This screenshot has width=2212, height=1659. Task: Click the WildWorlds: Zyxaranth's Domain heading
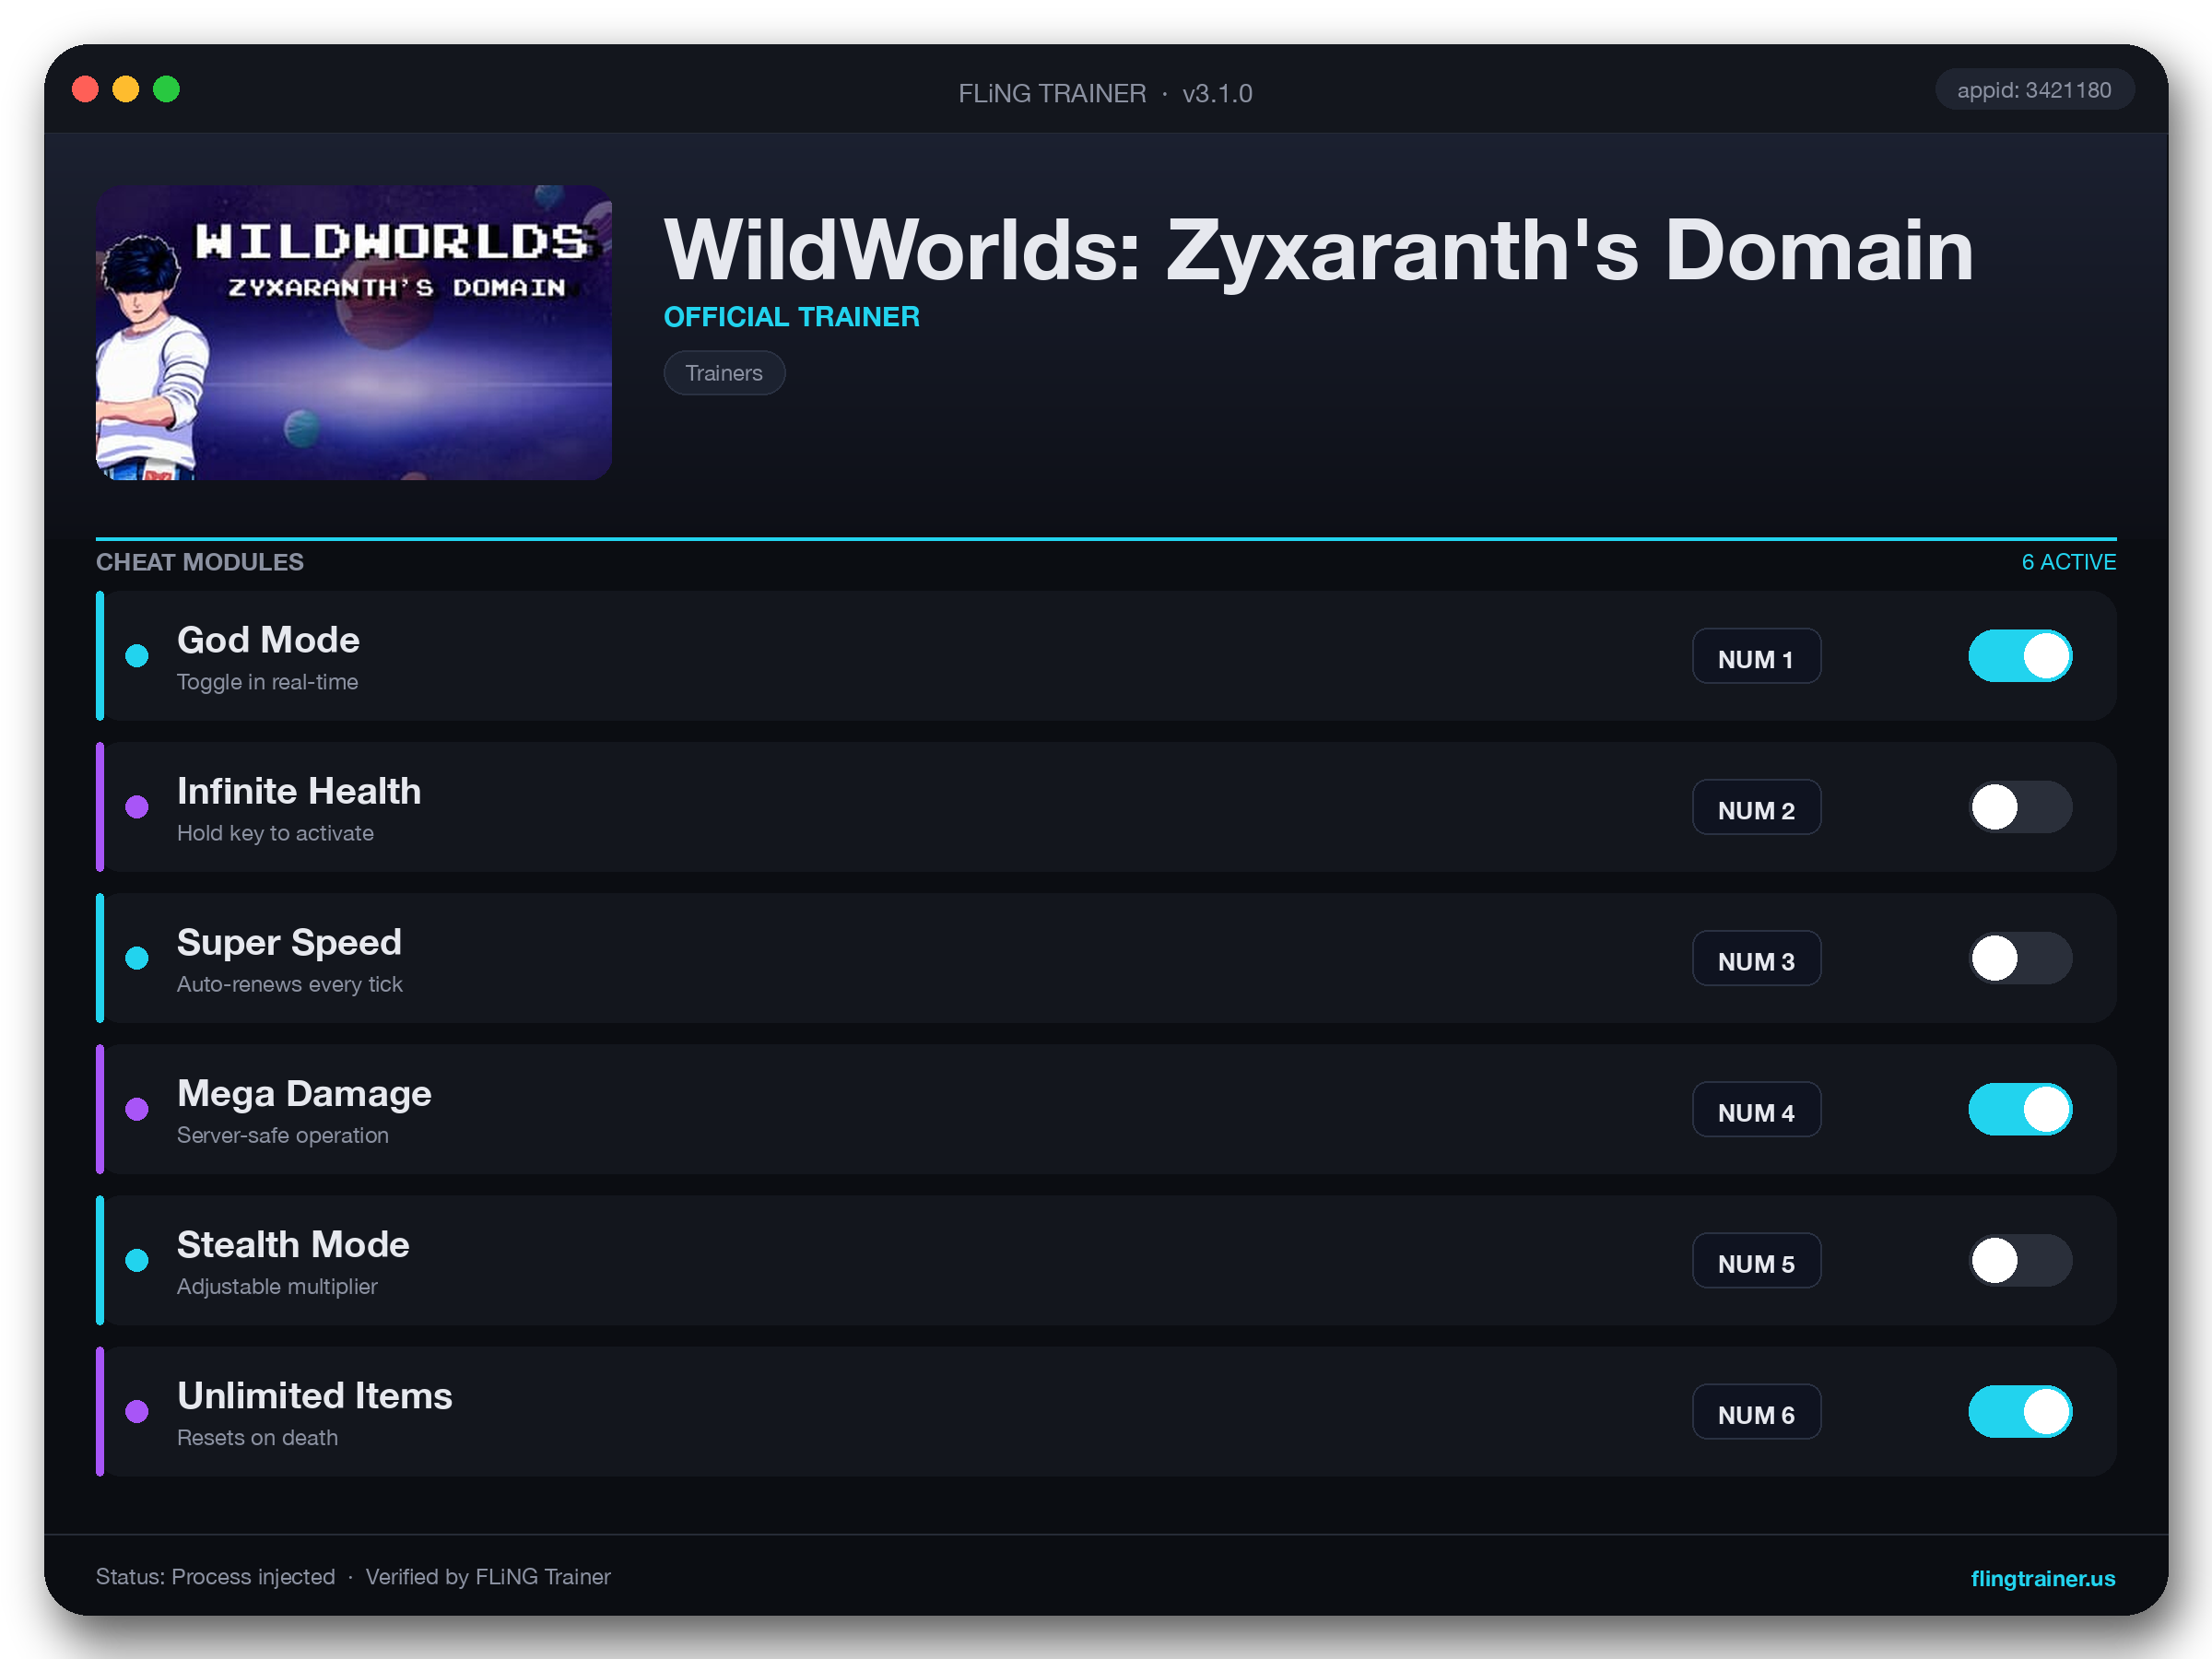click(1319, 250)
